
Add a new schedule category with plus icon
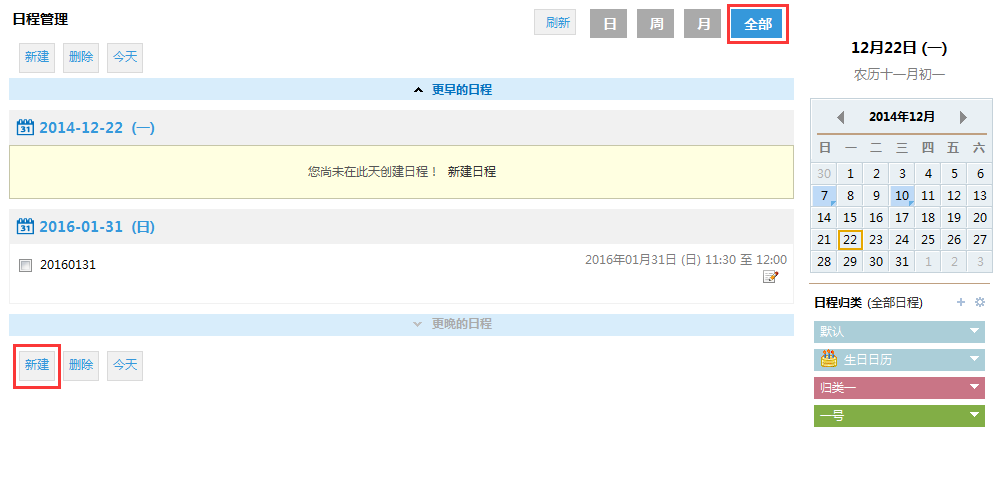[961, 302]
